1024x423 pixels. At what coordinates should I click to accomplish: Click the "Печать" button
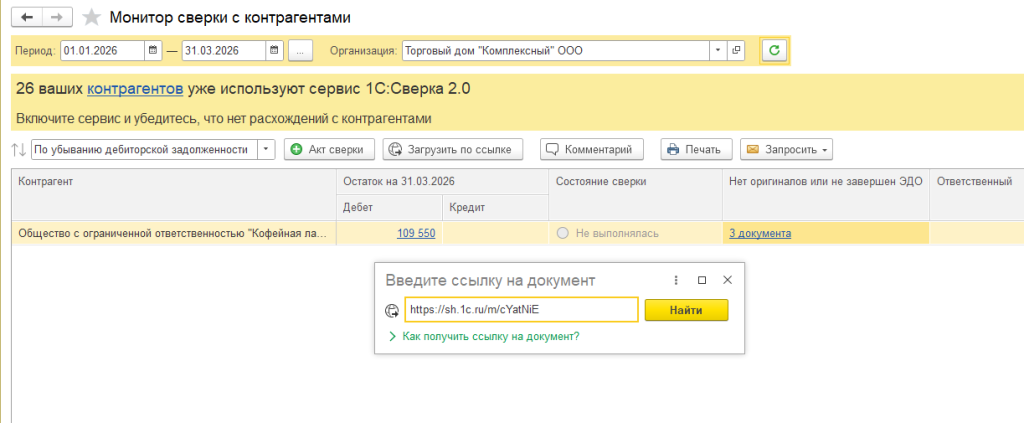pos(694,150)
